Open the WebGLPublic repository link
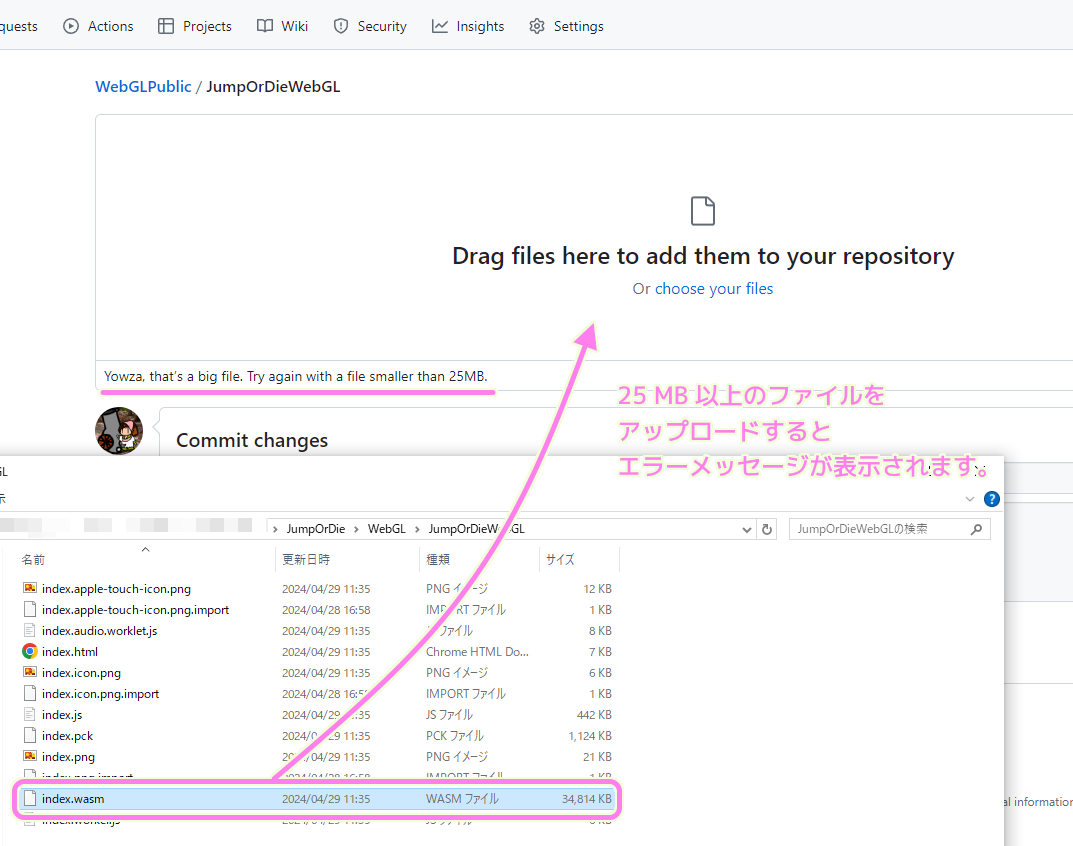 143,86
